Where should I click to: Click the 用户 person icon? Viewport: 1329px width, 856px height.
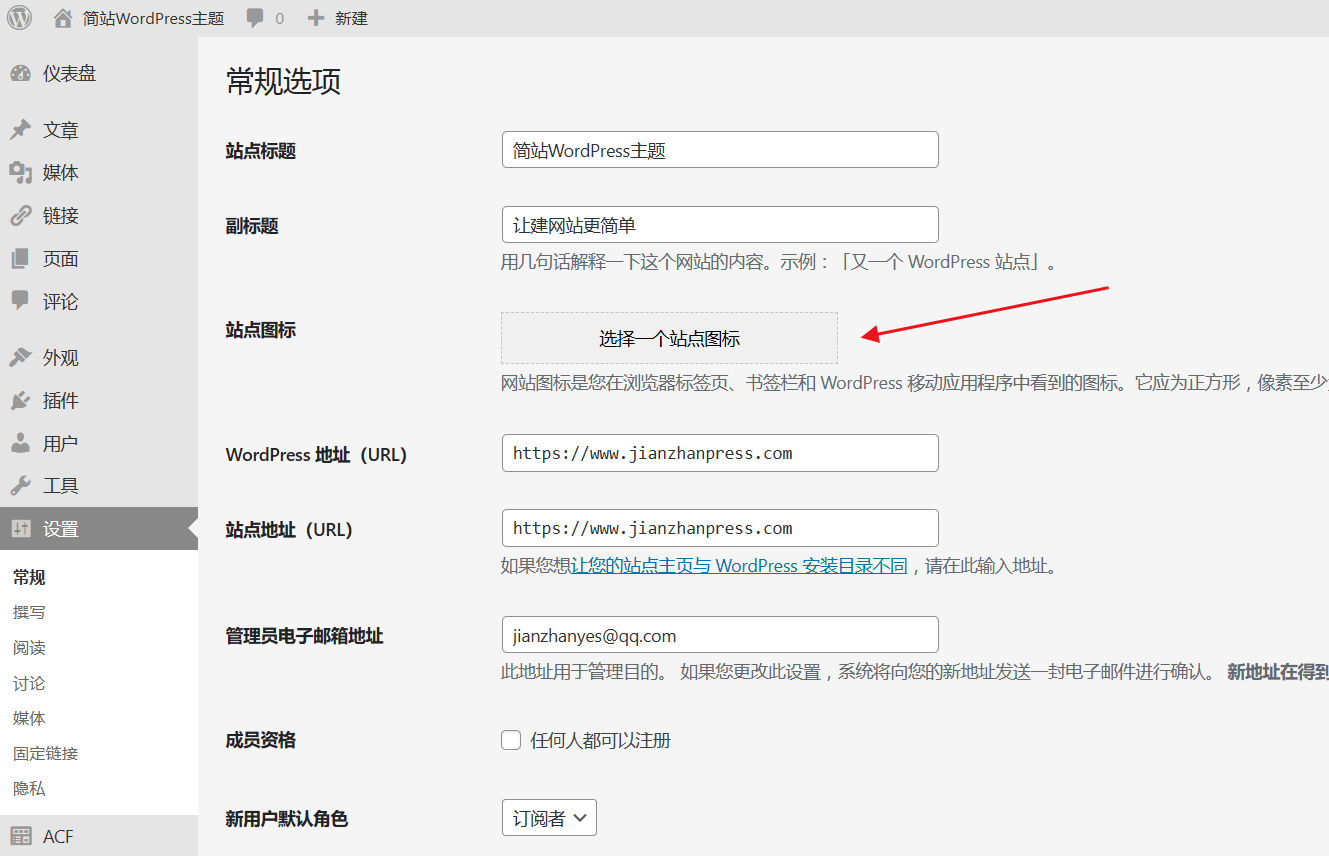coord(20,443)
